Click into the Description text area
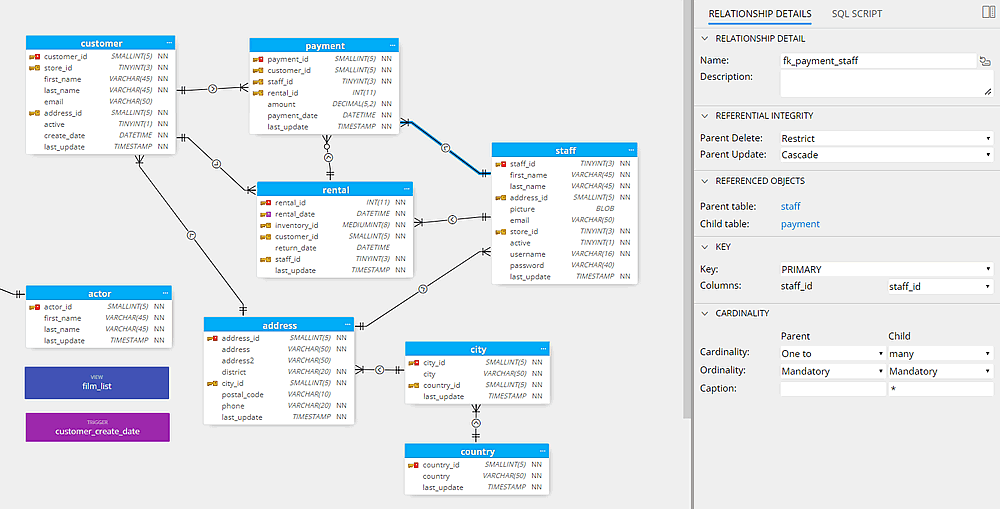 coord(886,84)
